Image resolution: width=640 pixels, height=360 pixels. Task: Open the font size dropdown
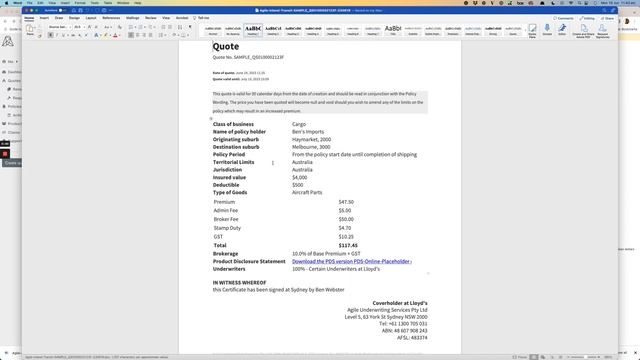84,27
